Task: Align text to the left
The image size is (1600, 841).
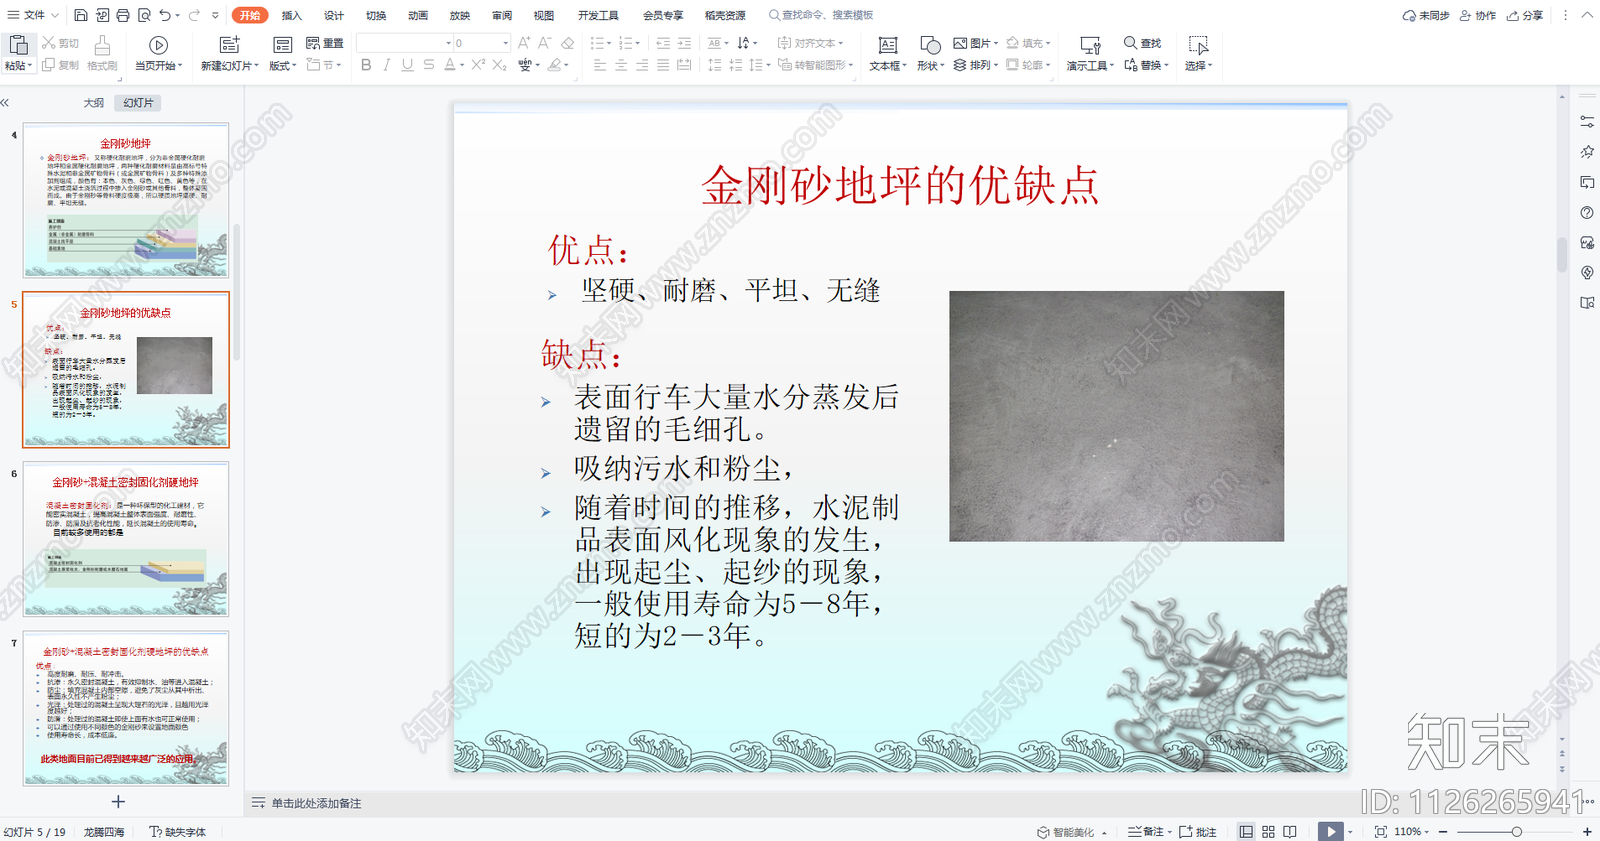Action: pyautogui.click(x=600, y=65)
